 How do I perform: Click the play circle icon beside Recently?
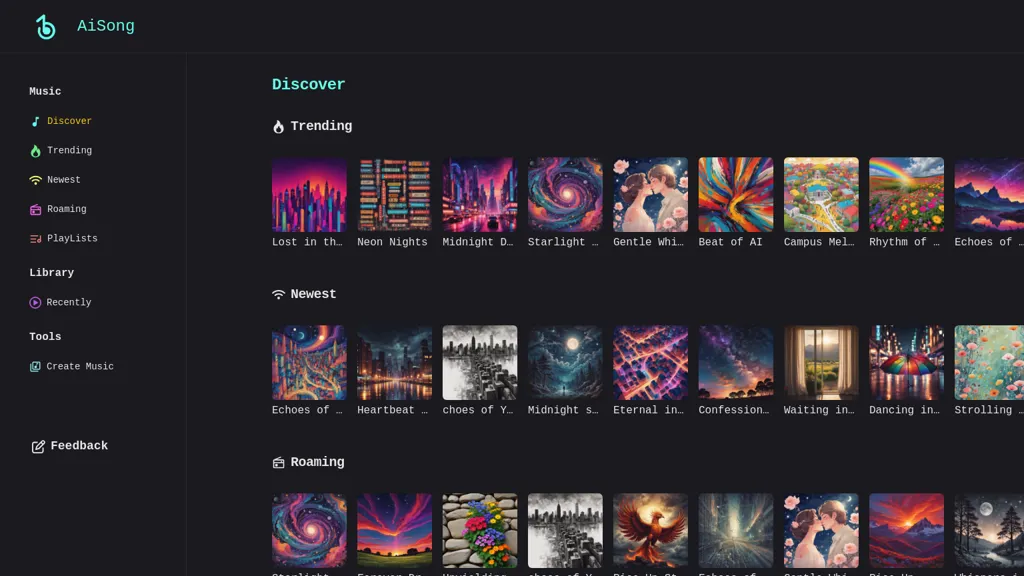[35, 302]
